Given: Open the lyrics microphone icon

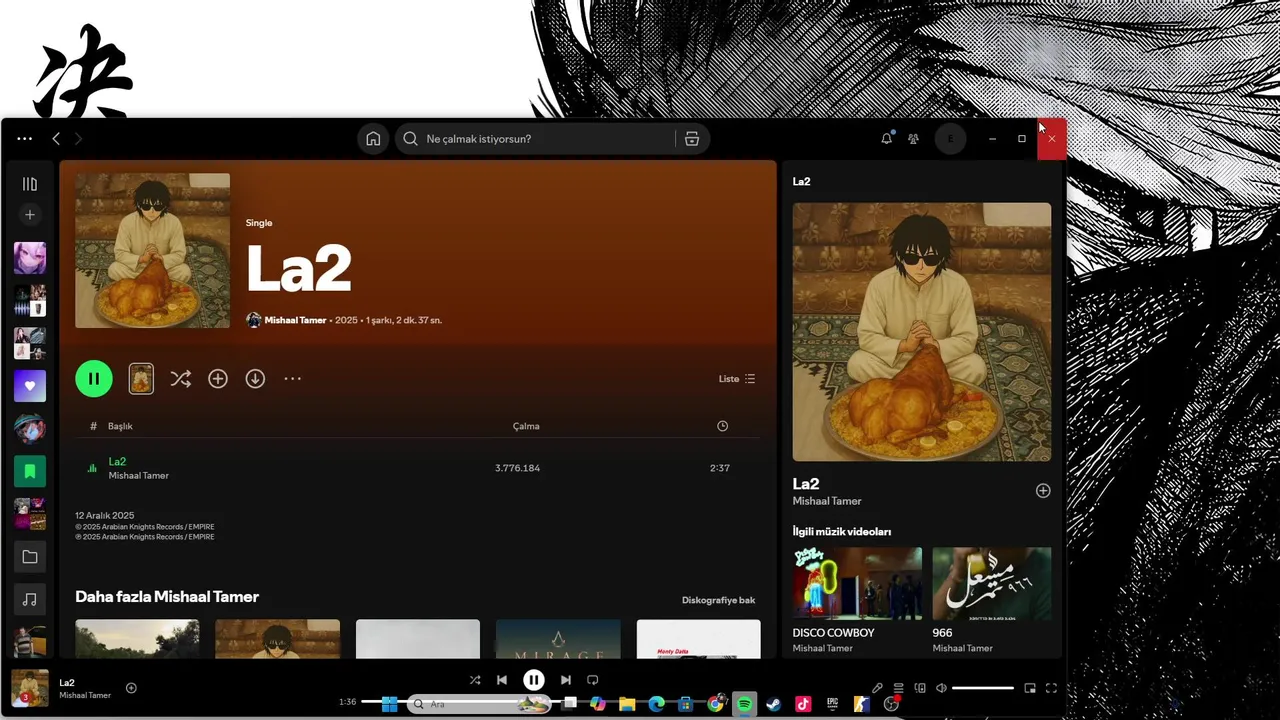Looking at the screenshot, I should [877, 688].
